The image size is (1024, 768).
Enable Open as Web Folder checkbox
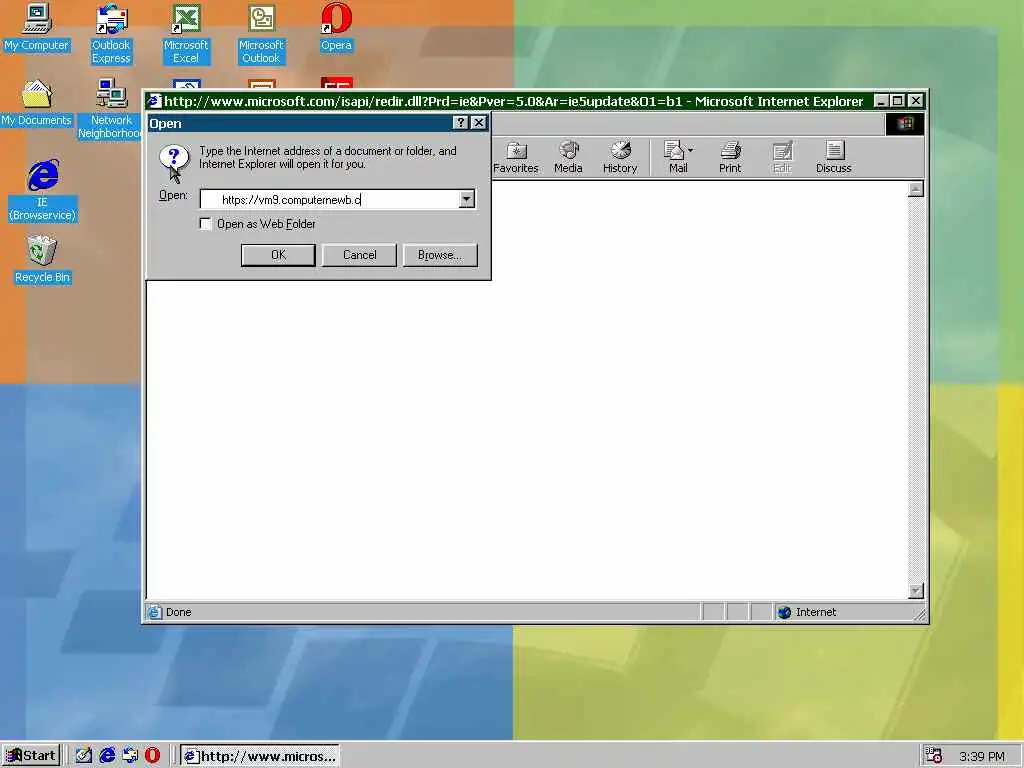coord(206,224)
